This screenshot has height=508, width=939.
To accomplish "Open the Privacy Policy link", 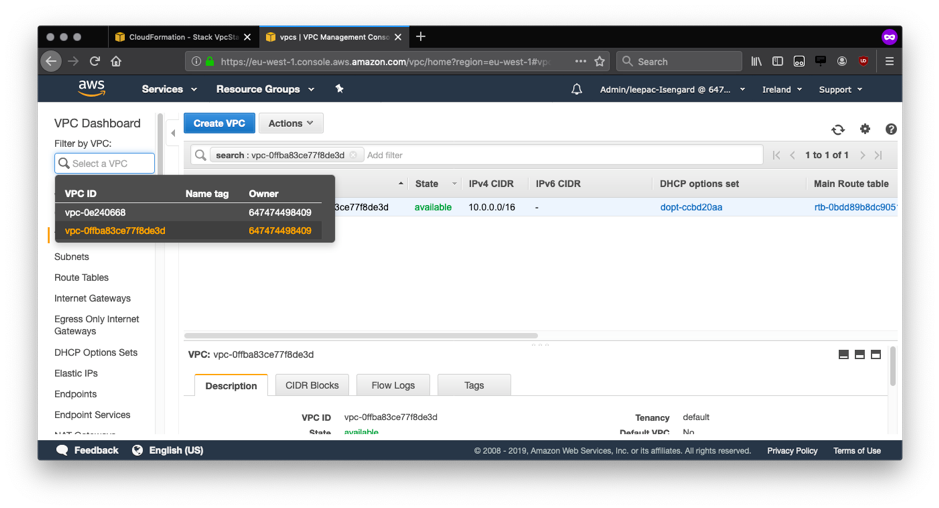I will 792,451.
